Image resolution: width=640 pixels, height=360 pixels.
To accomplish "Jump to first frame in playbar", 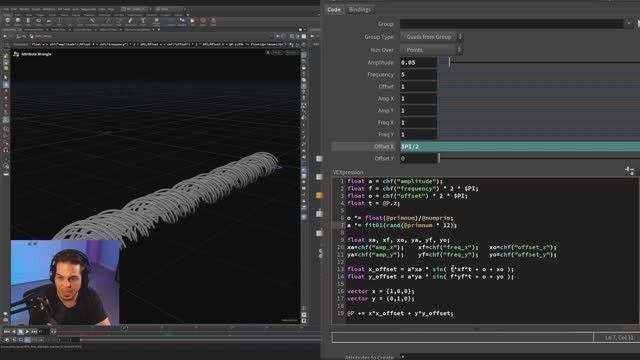I will [7, 332].
